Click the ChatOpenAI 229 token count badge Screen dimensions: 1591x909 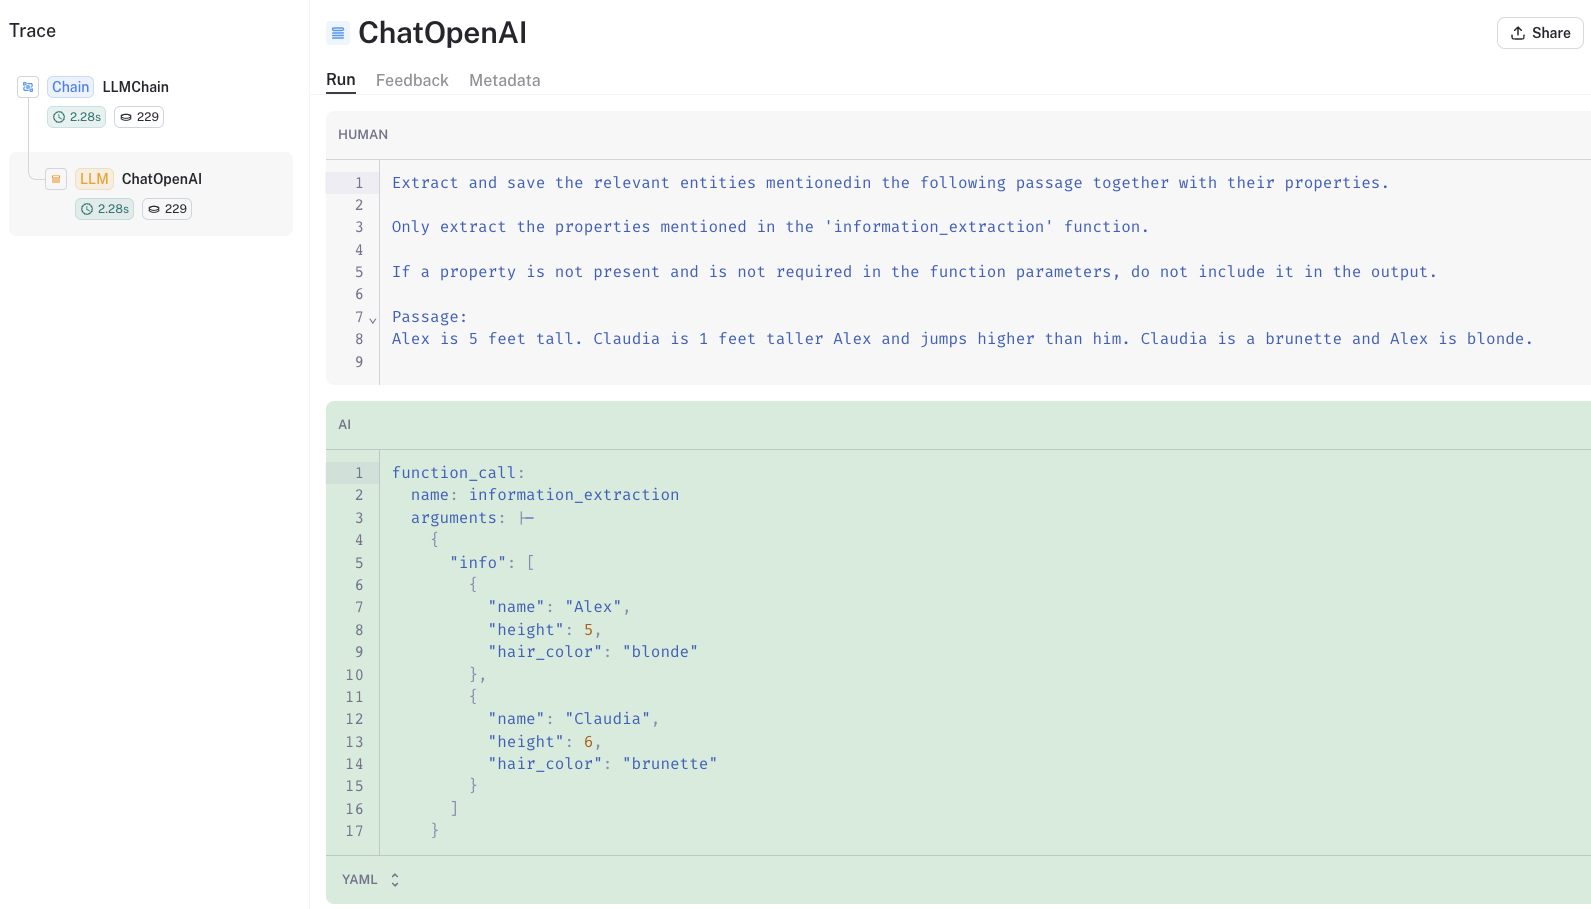[x=167, y=209]
